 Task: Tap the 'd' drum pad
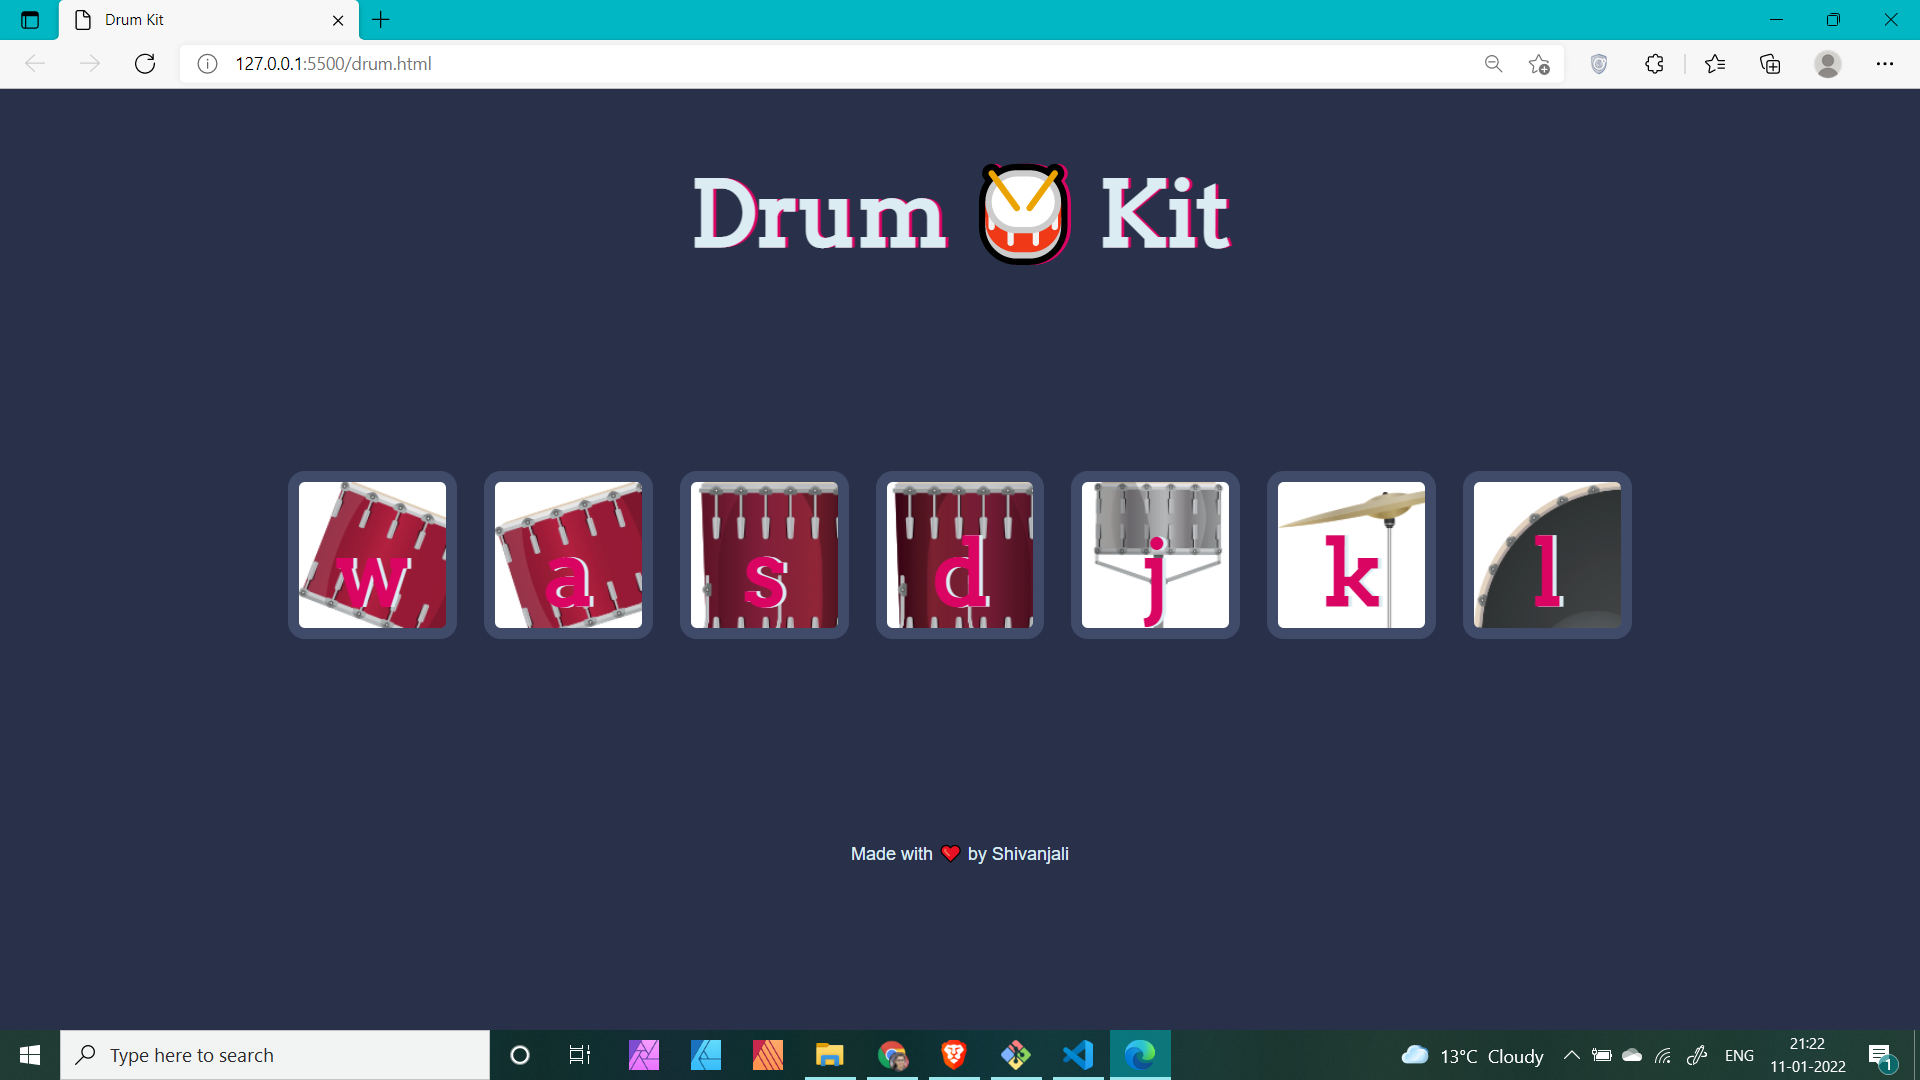coord(960,555)
